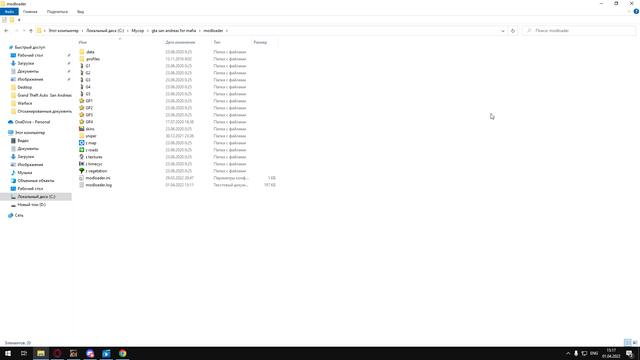Screen dimensions: 640x360
Task: Select the z map folder
Action: coord(91,143)
